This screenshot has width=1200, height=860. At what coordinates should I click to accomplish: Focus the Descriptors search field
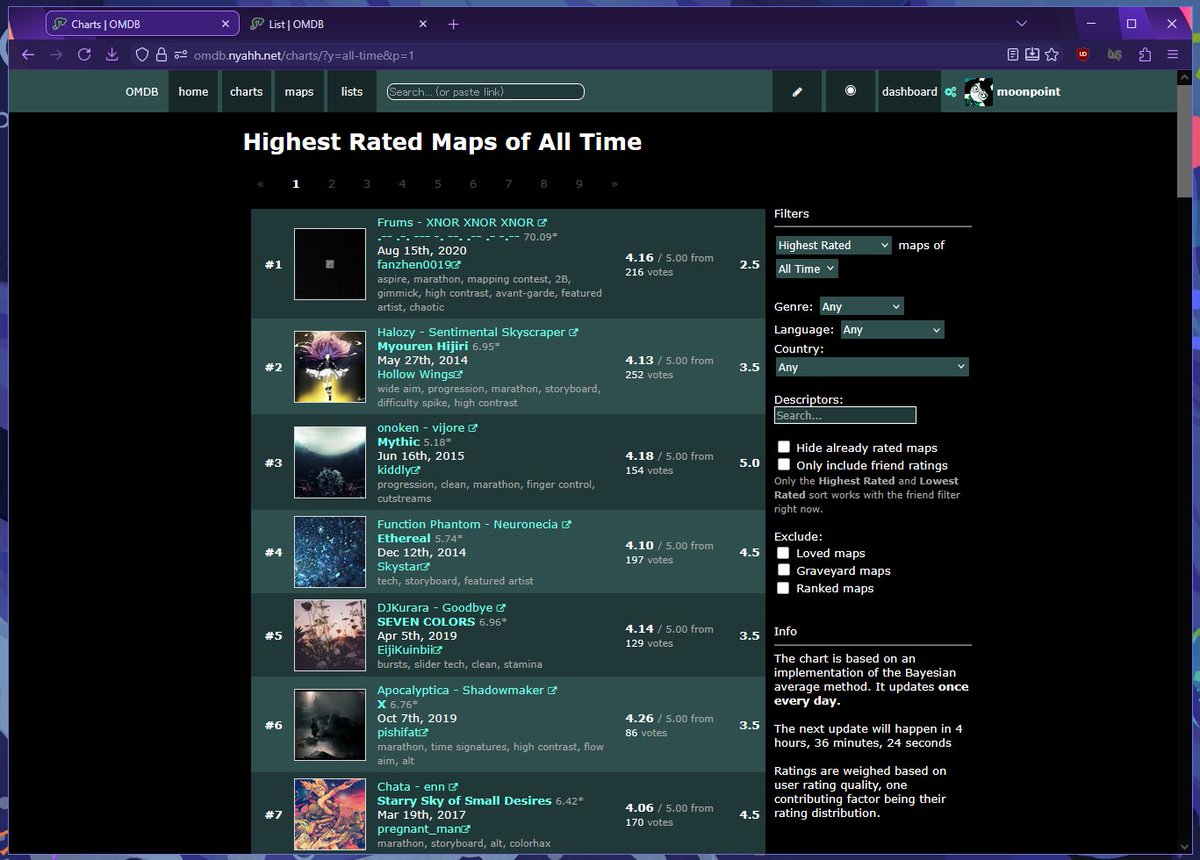(845, 415)
